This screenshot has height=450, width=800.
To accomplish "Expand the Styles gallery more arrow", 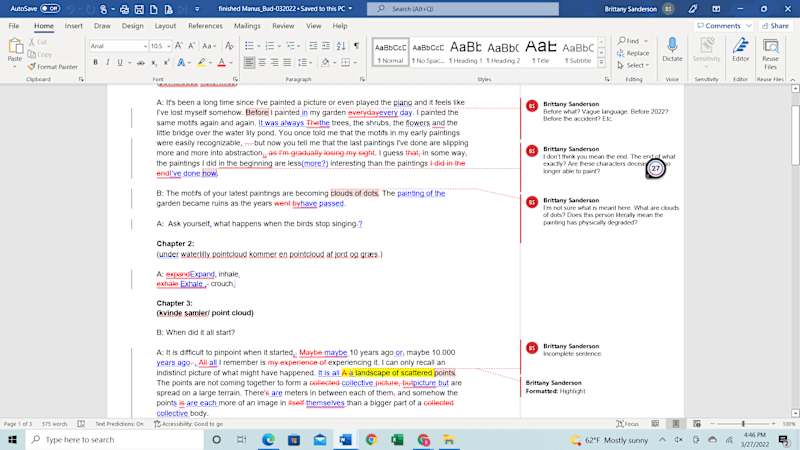I will pyautogui.click(x=602, y=63).
